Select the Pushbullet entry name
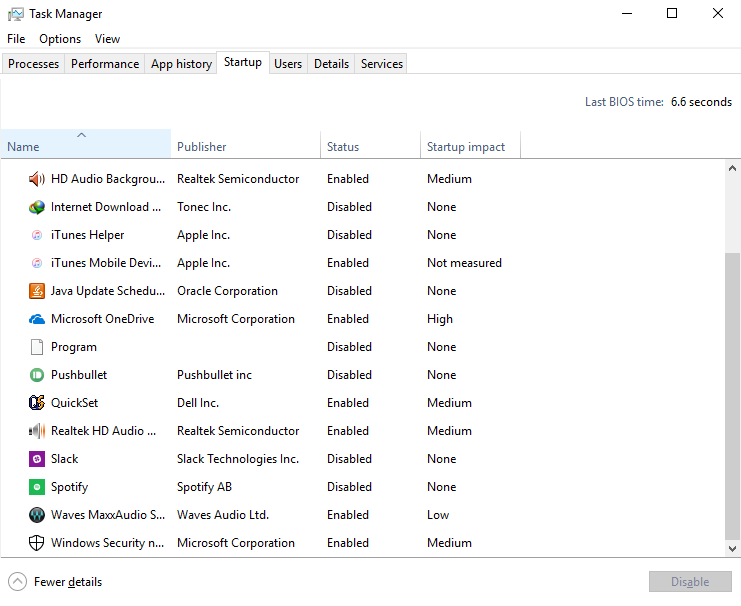 point(79,375)
